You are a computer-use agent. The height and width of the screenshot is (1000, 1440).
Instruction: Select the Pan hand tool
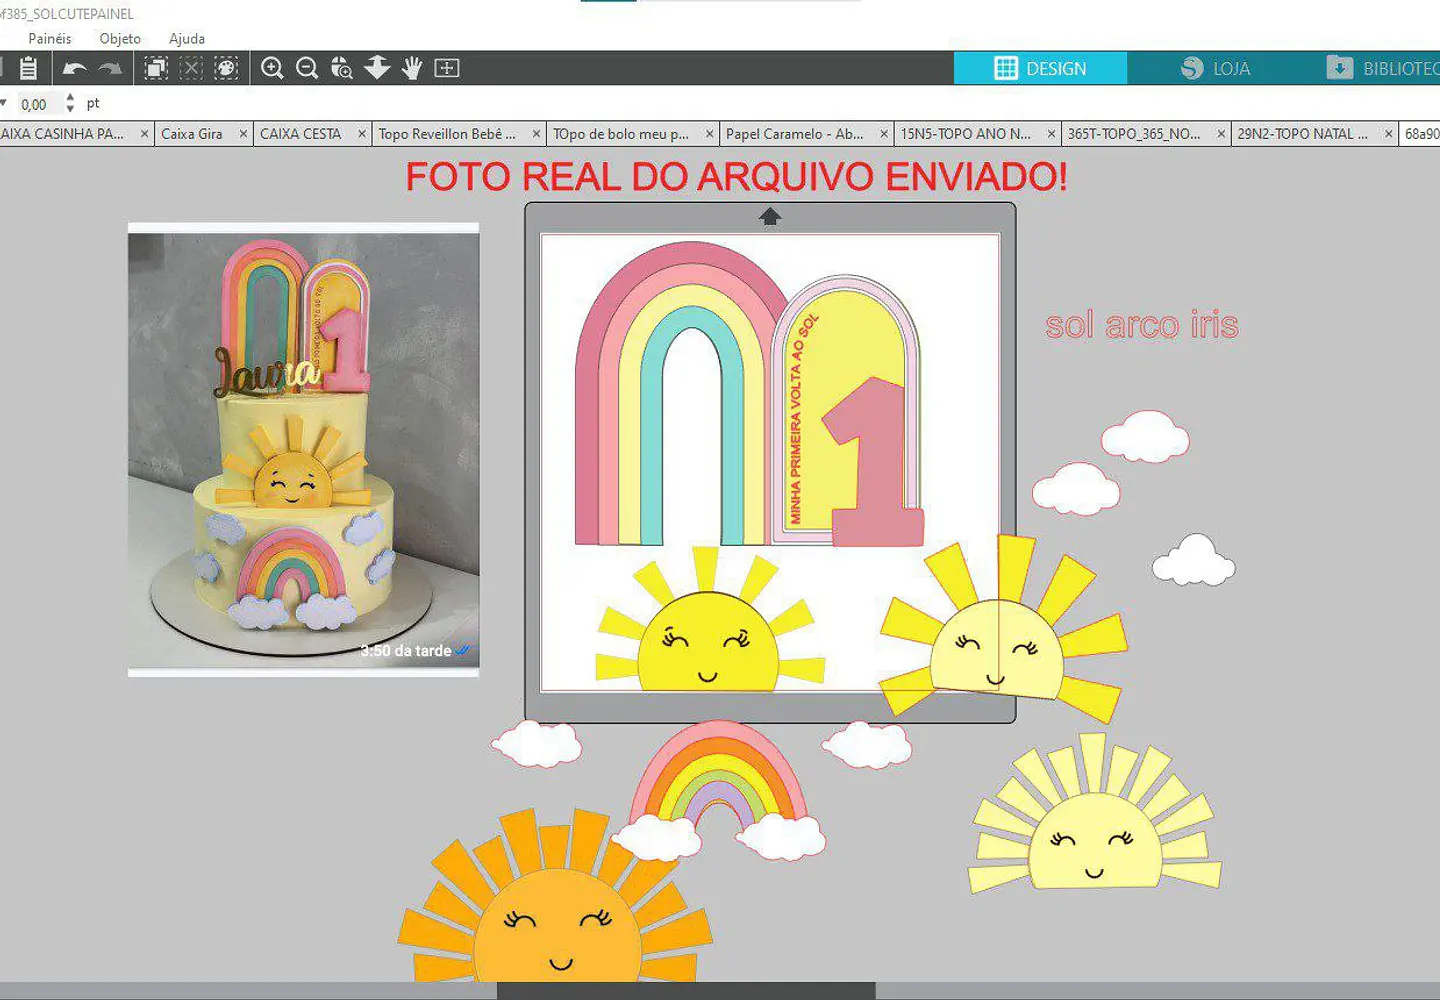(x=412, y=68)
